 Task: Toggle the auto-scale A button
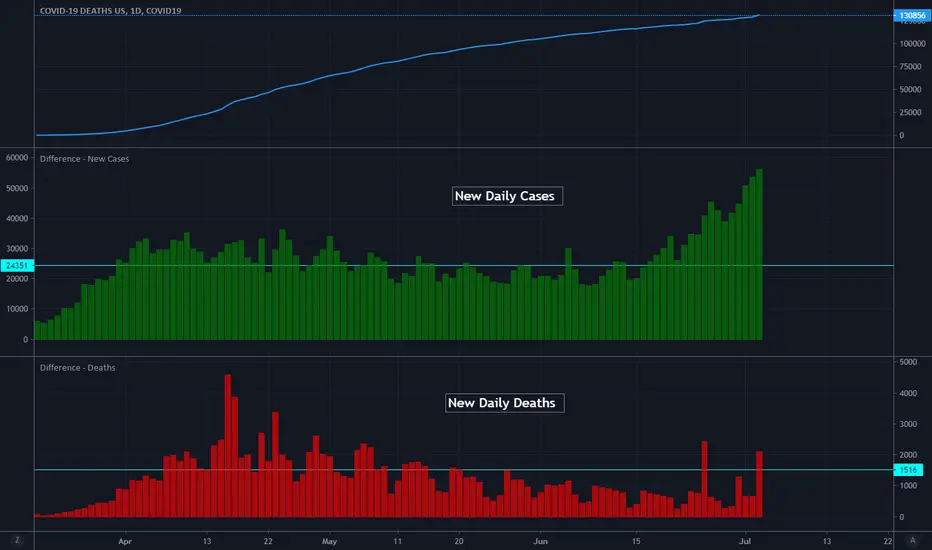click(912, 540)
